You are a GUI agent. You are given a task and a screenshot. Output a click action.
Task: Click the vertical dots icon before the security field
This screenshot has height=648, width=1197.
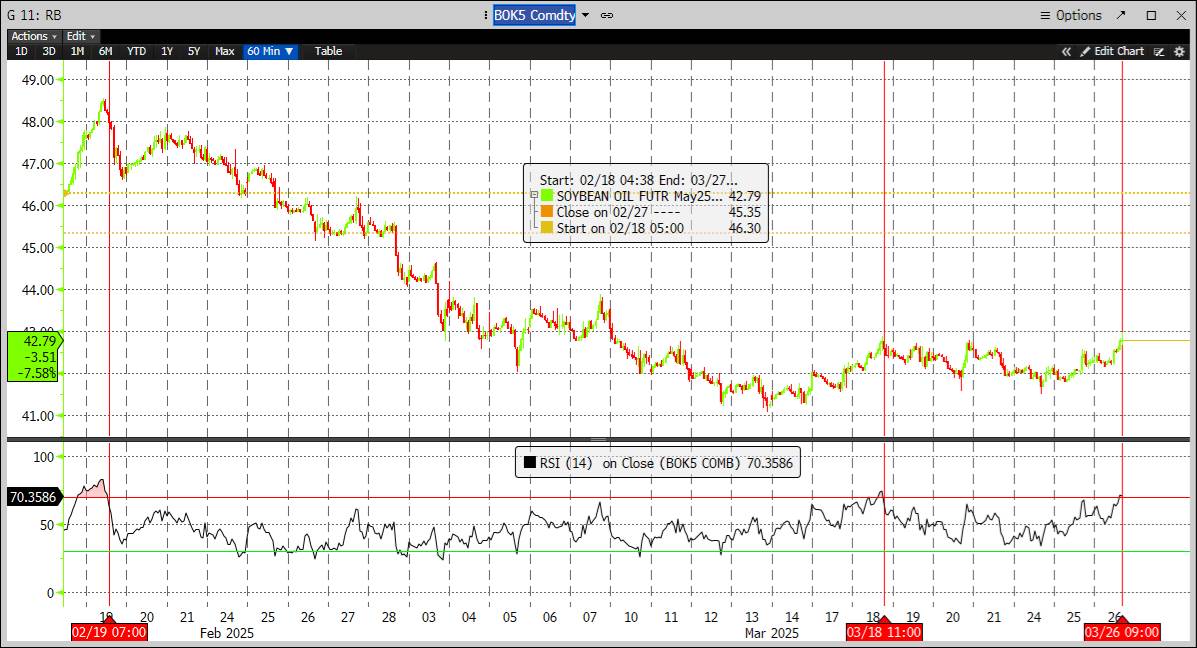coord(486,15)
